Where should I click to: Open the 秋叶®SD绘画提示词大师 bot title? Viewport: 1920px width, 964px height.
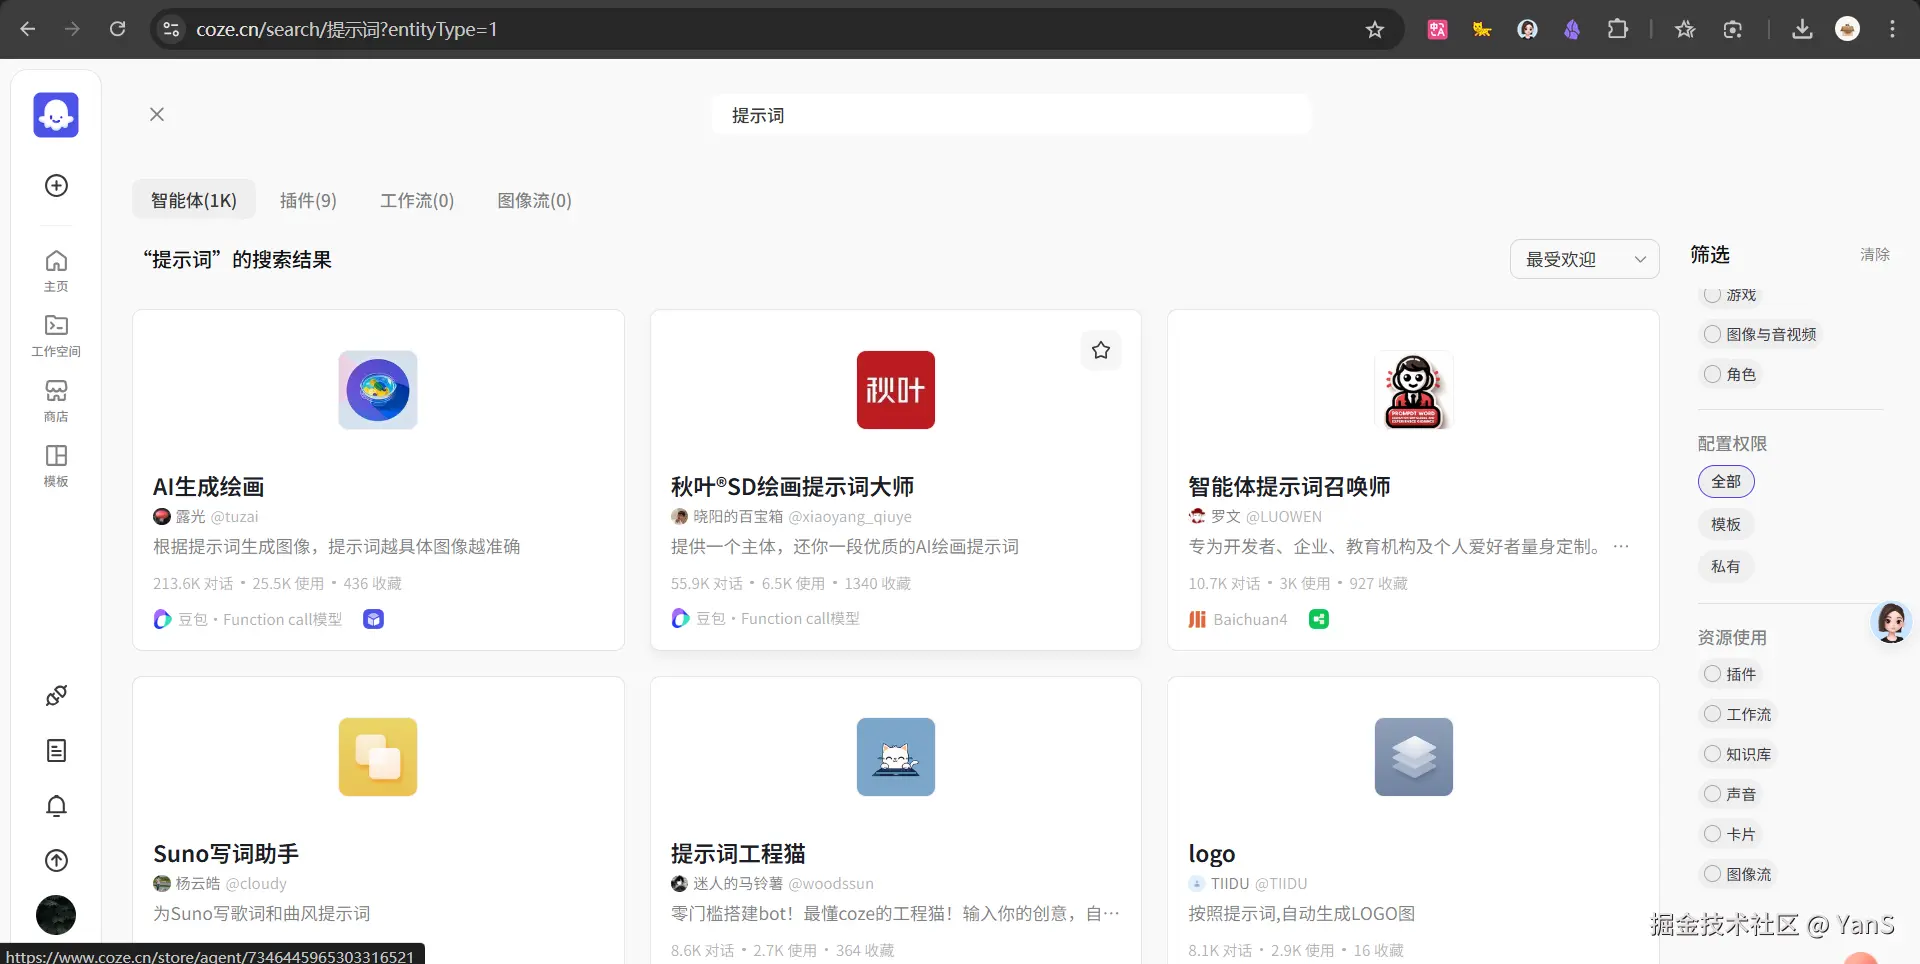pos(793,487)
